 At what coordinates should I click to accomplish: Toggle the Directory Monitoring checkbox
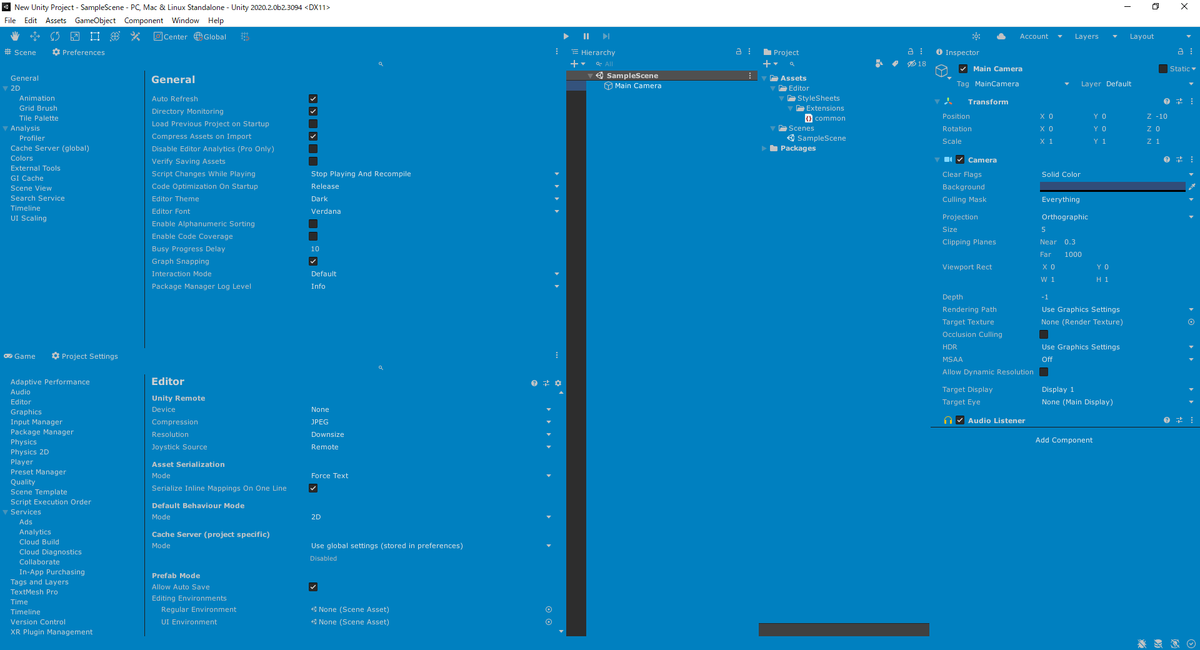pyautogui.click(x=313, y=111)
